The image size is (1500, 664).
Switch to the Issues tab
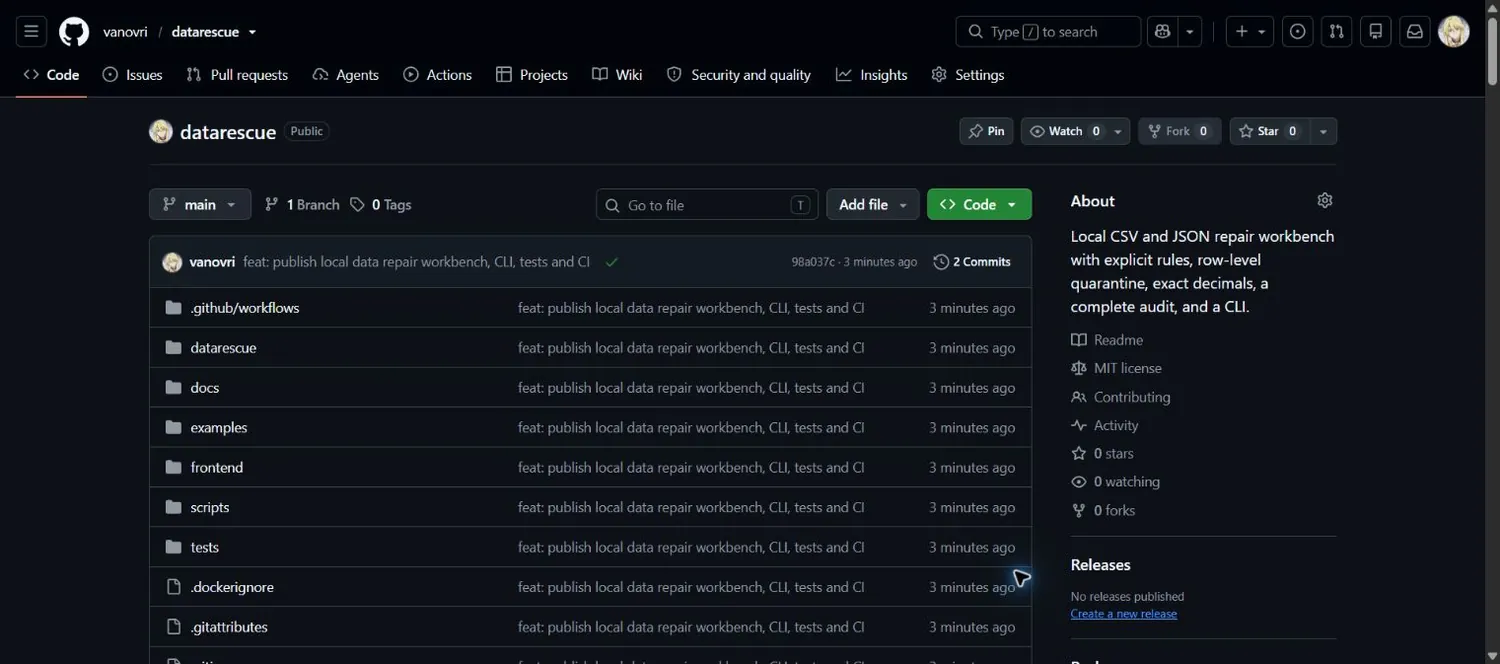pos(132,75)
